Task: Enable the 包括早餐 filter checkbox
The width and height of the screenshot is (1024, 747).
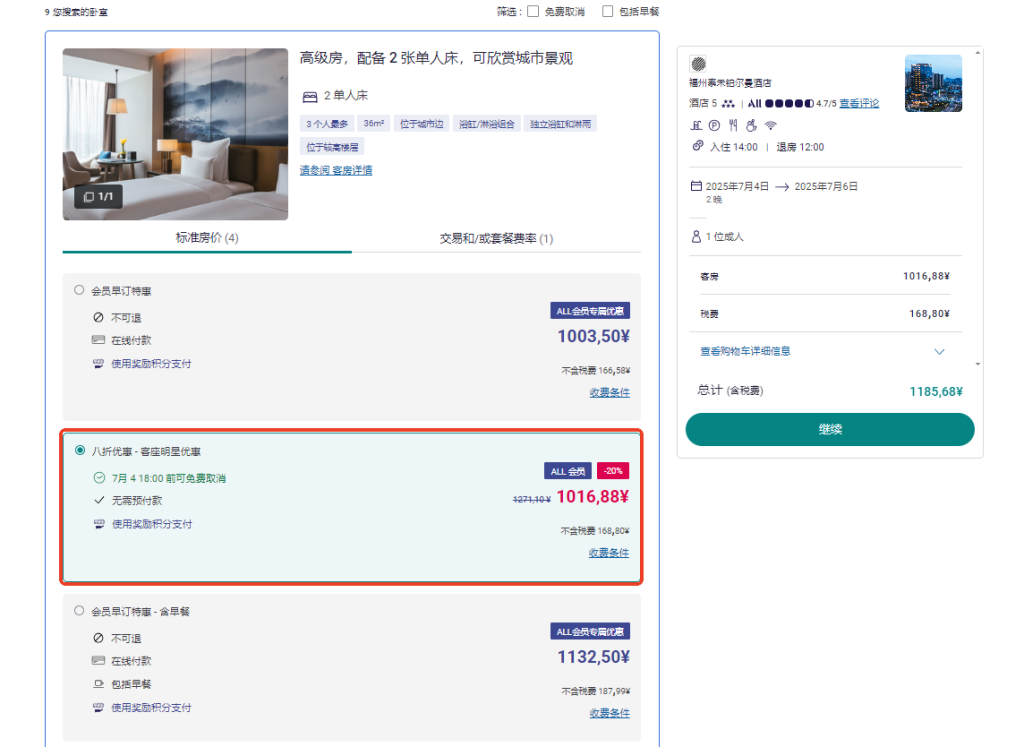Action: (607, 11)
